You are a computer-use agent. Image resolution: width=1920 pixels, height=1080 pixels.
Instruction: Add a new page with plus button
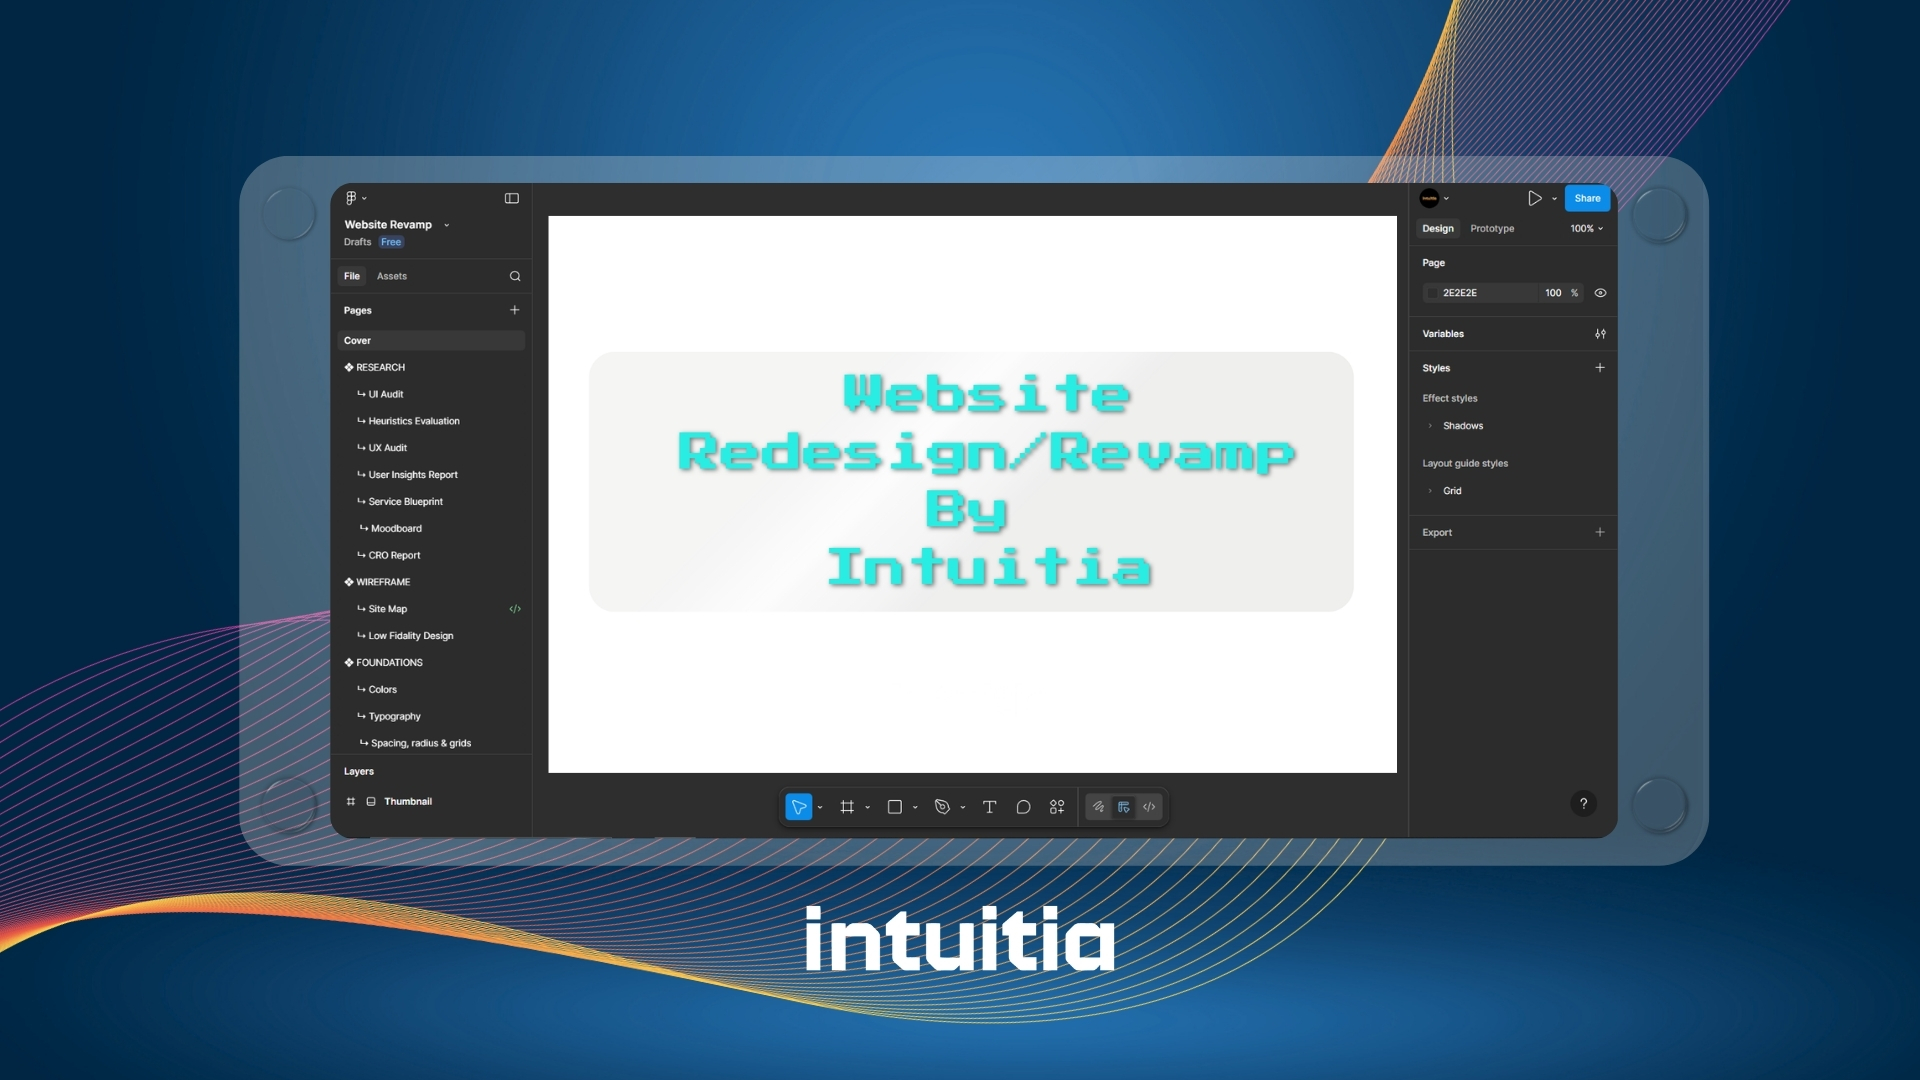pyautogui.click(x=515, y=310)
